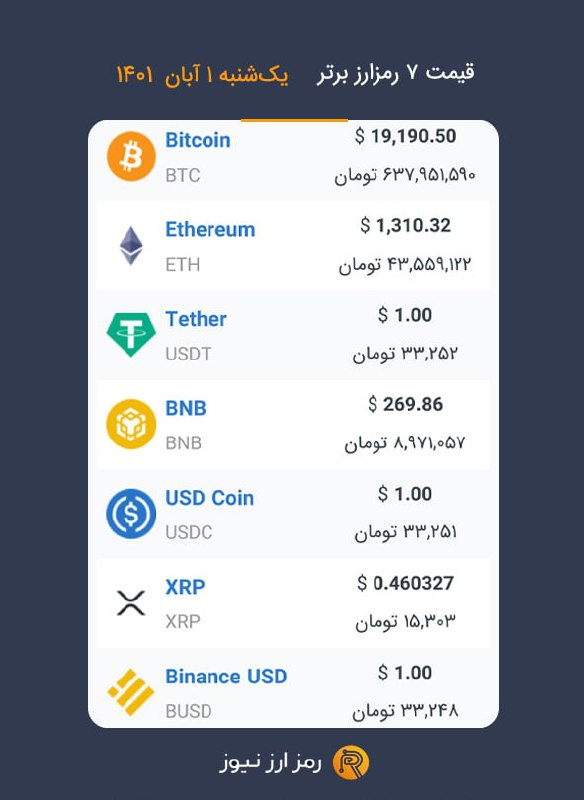Viewport: 584px width, 800px height.
Task: Click the orange date heading text
Action: (x=202, y=75)
